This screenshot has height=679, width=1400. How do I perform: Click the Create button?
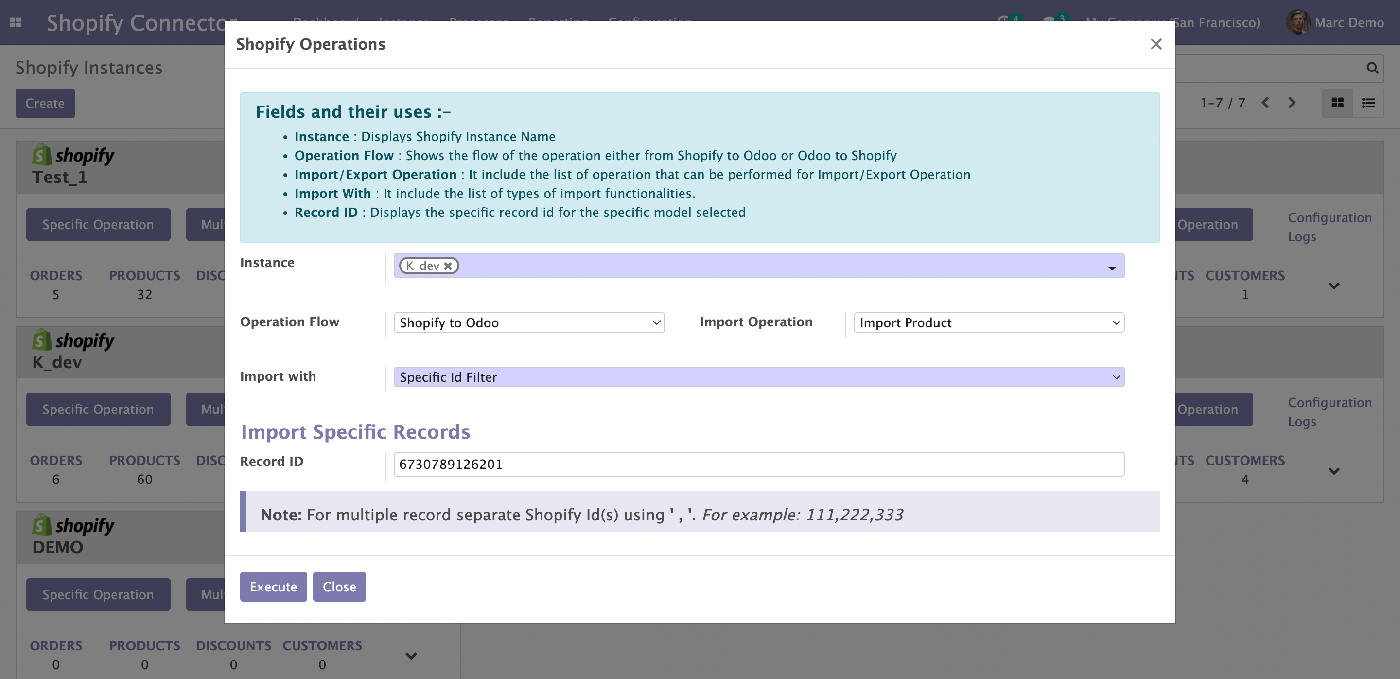[45, 103]
